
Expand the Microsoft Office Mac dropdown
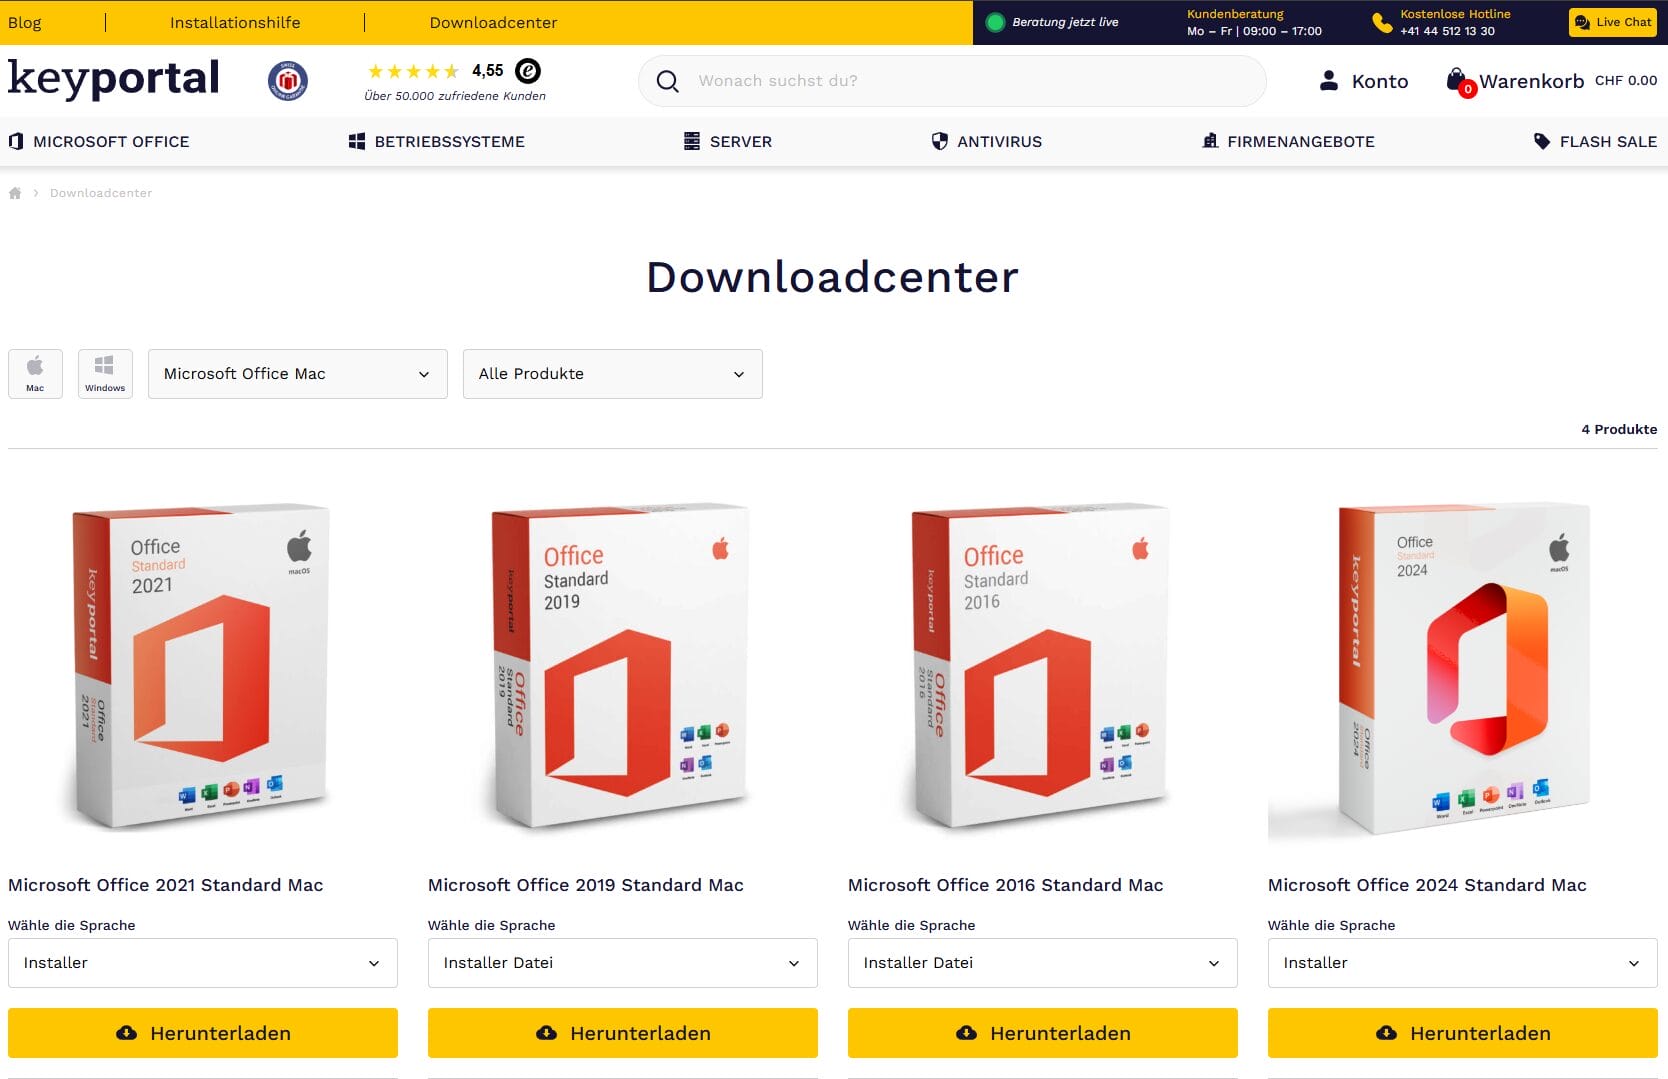297,374
